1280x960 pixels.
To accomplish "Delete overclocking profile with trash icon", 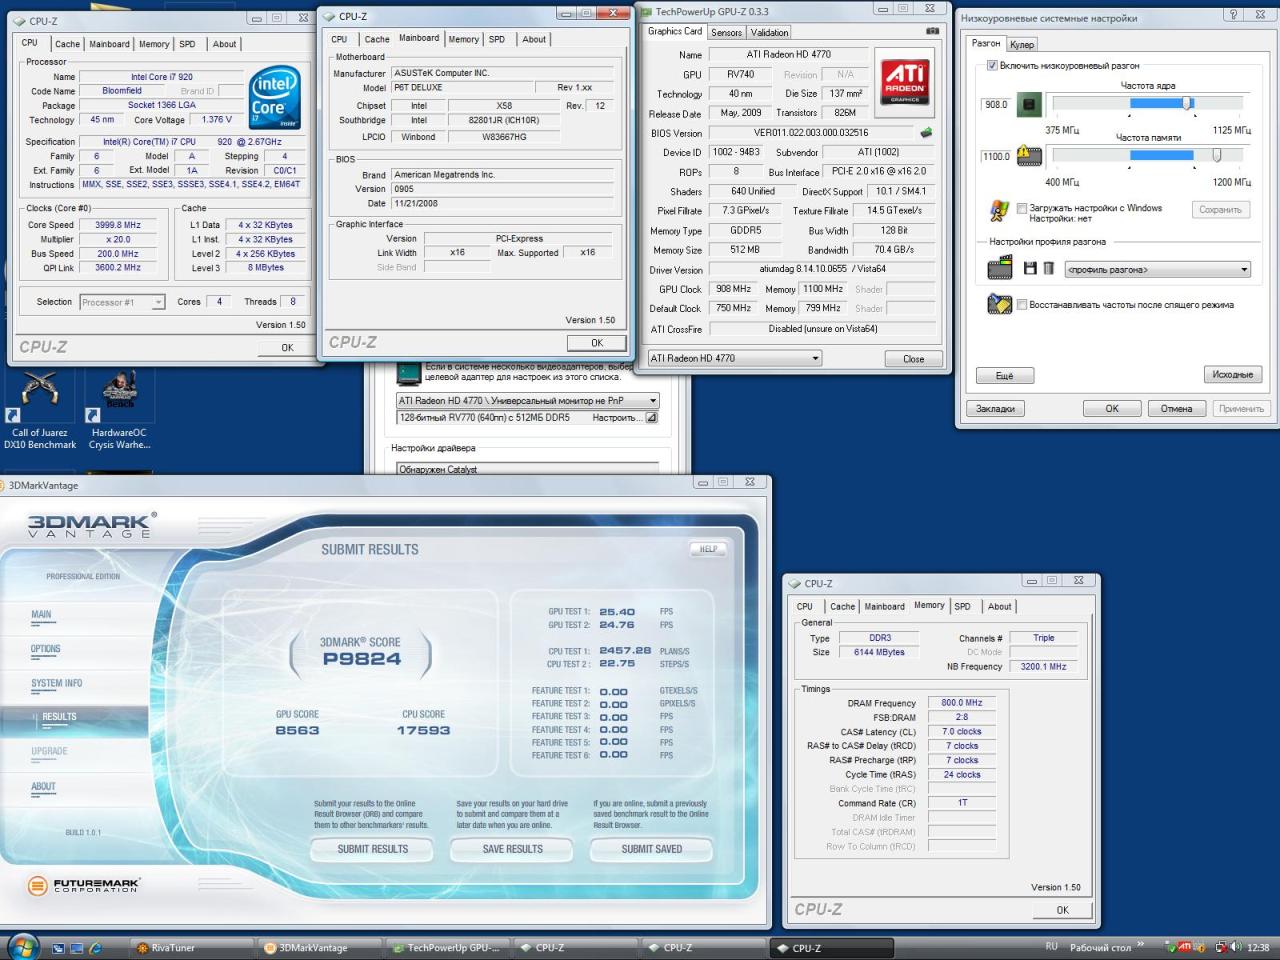I will click(x=1048, y=268).
